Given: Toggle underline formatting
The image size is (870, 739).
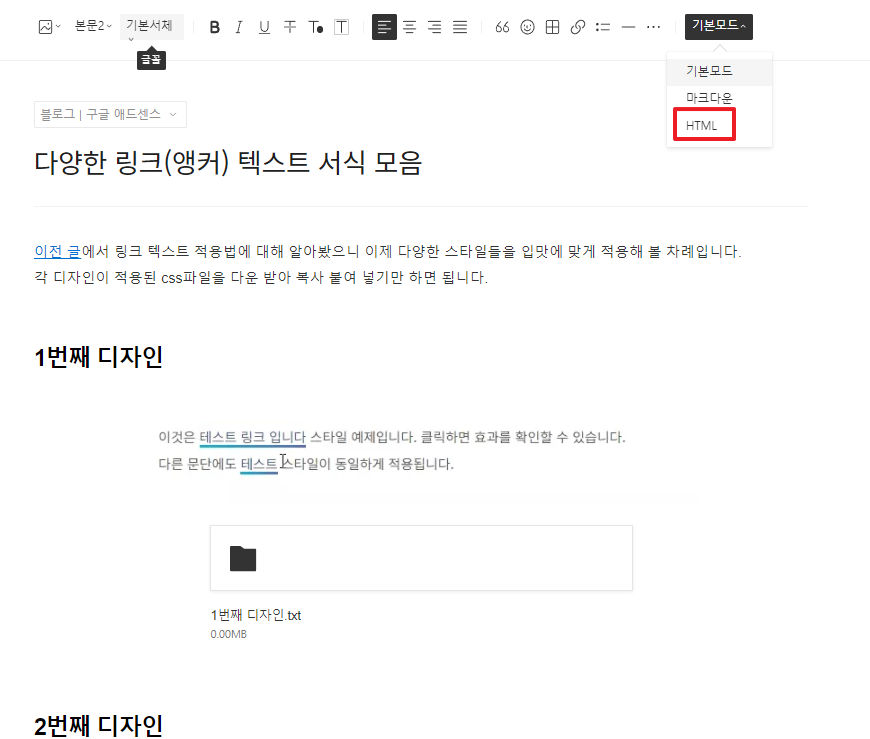Looking at the screenshot, I should (x=264, y=27).
